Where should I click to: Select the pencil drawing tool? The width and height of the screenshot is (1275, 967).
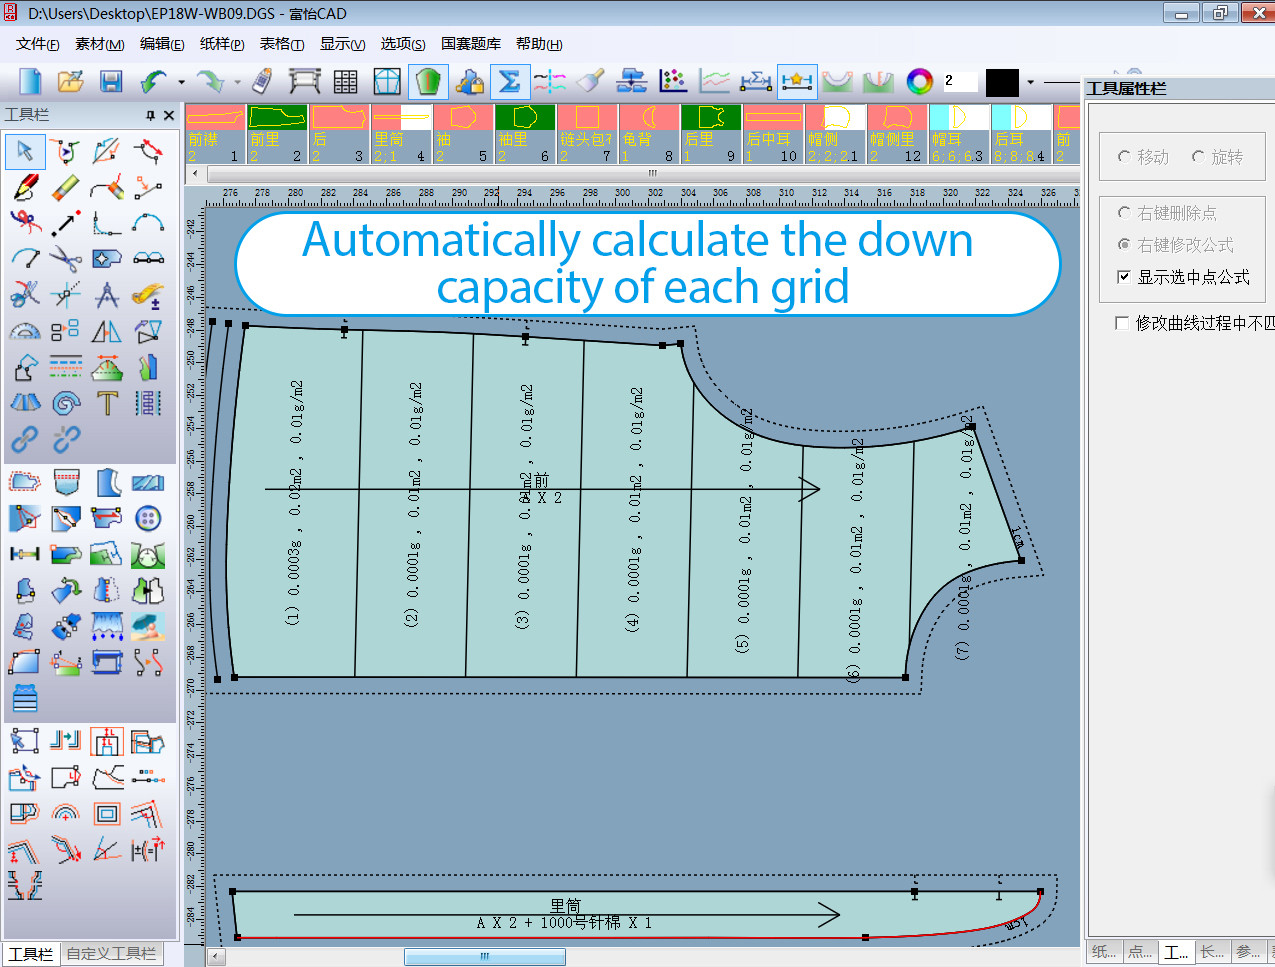tap(25, 187)
